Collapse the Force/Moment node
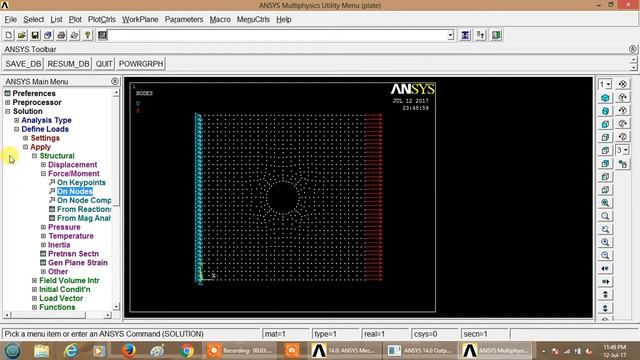This screenshot has width=640, height=360. (x=43, y=174)
